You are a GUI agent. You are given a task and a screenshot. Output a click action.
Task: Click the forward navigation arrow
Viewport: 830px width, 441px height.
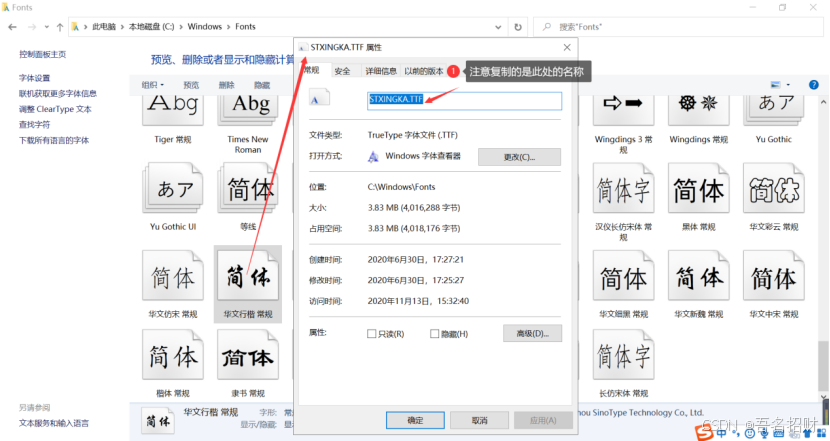[32, 27]
